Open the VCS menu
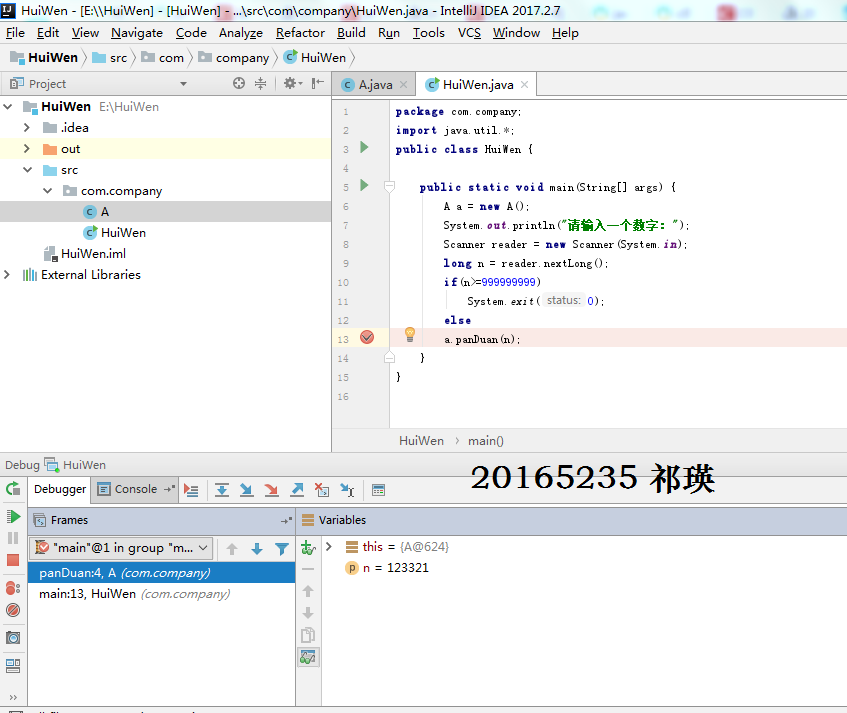 tap(469, 33)
